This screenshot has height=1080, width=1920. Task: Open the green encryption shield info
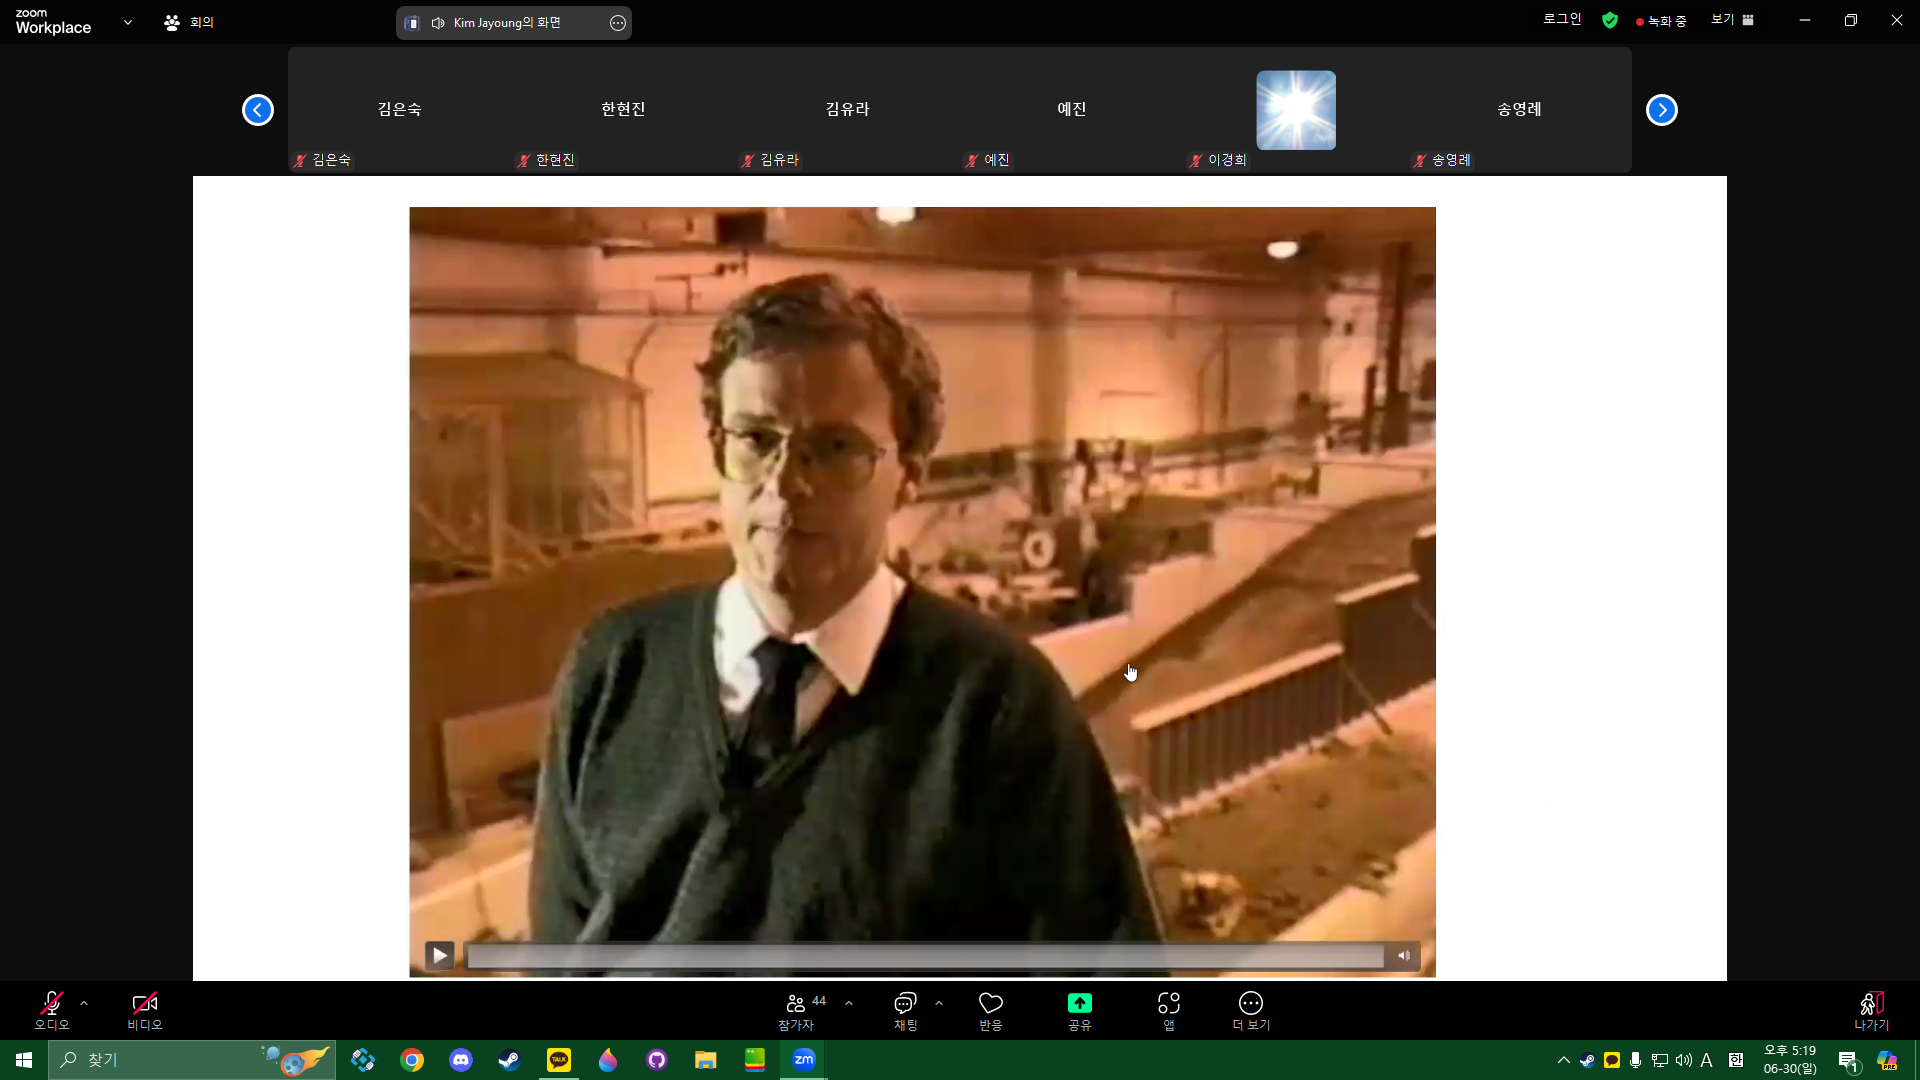(1610, 20)
